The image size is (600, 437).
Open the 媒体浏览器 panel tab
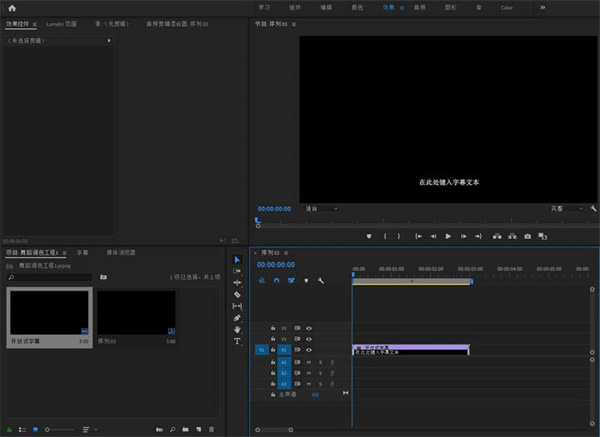pos(120,253)
